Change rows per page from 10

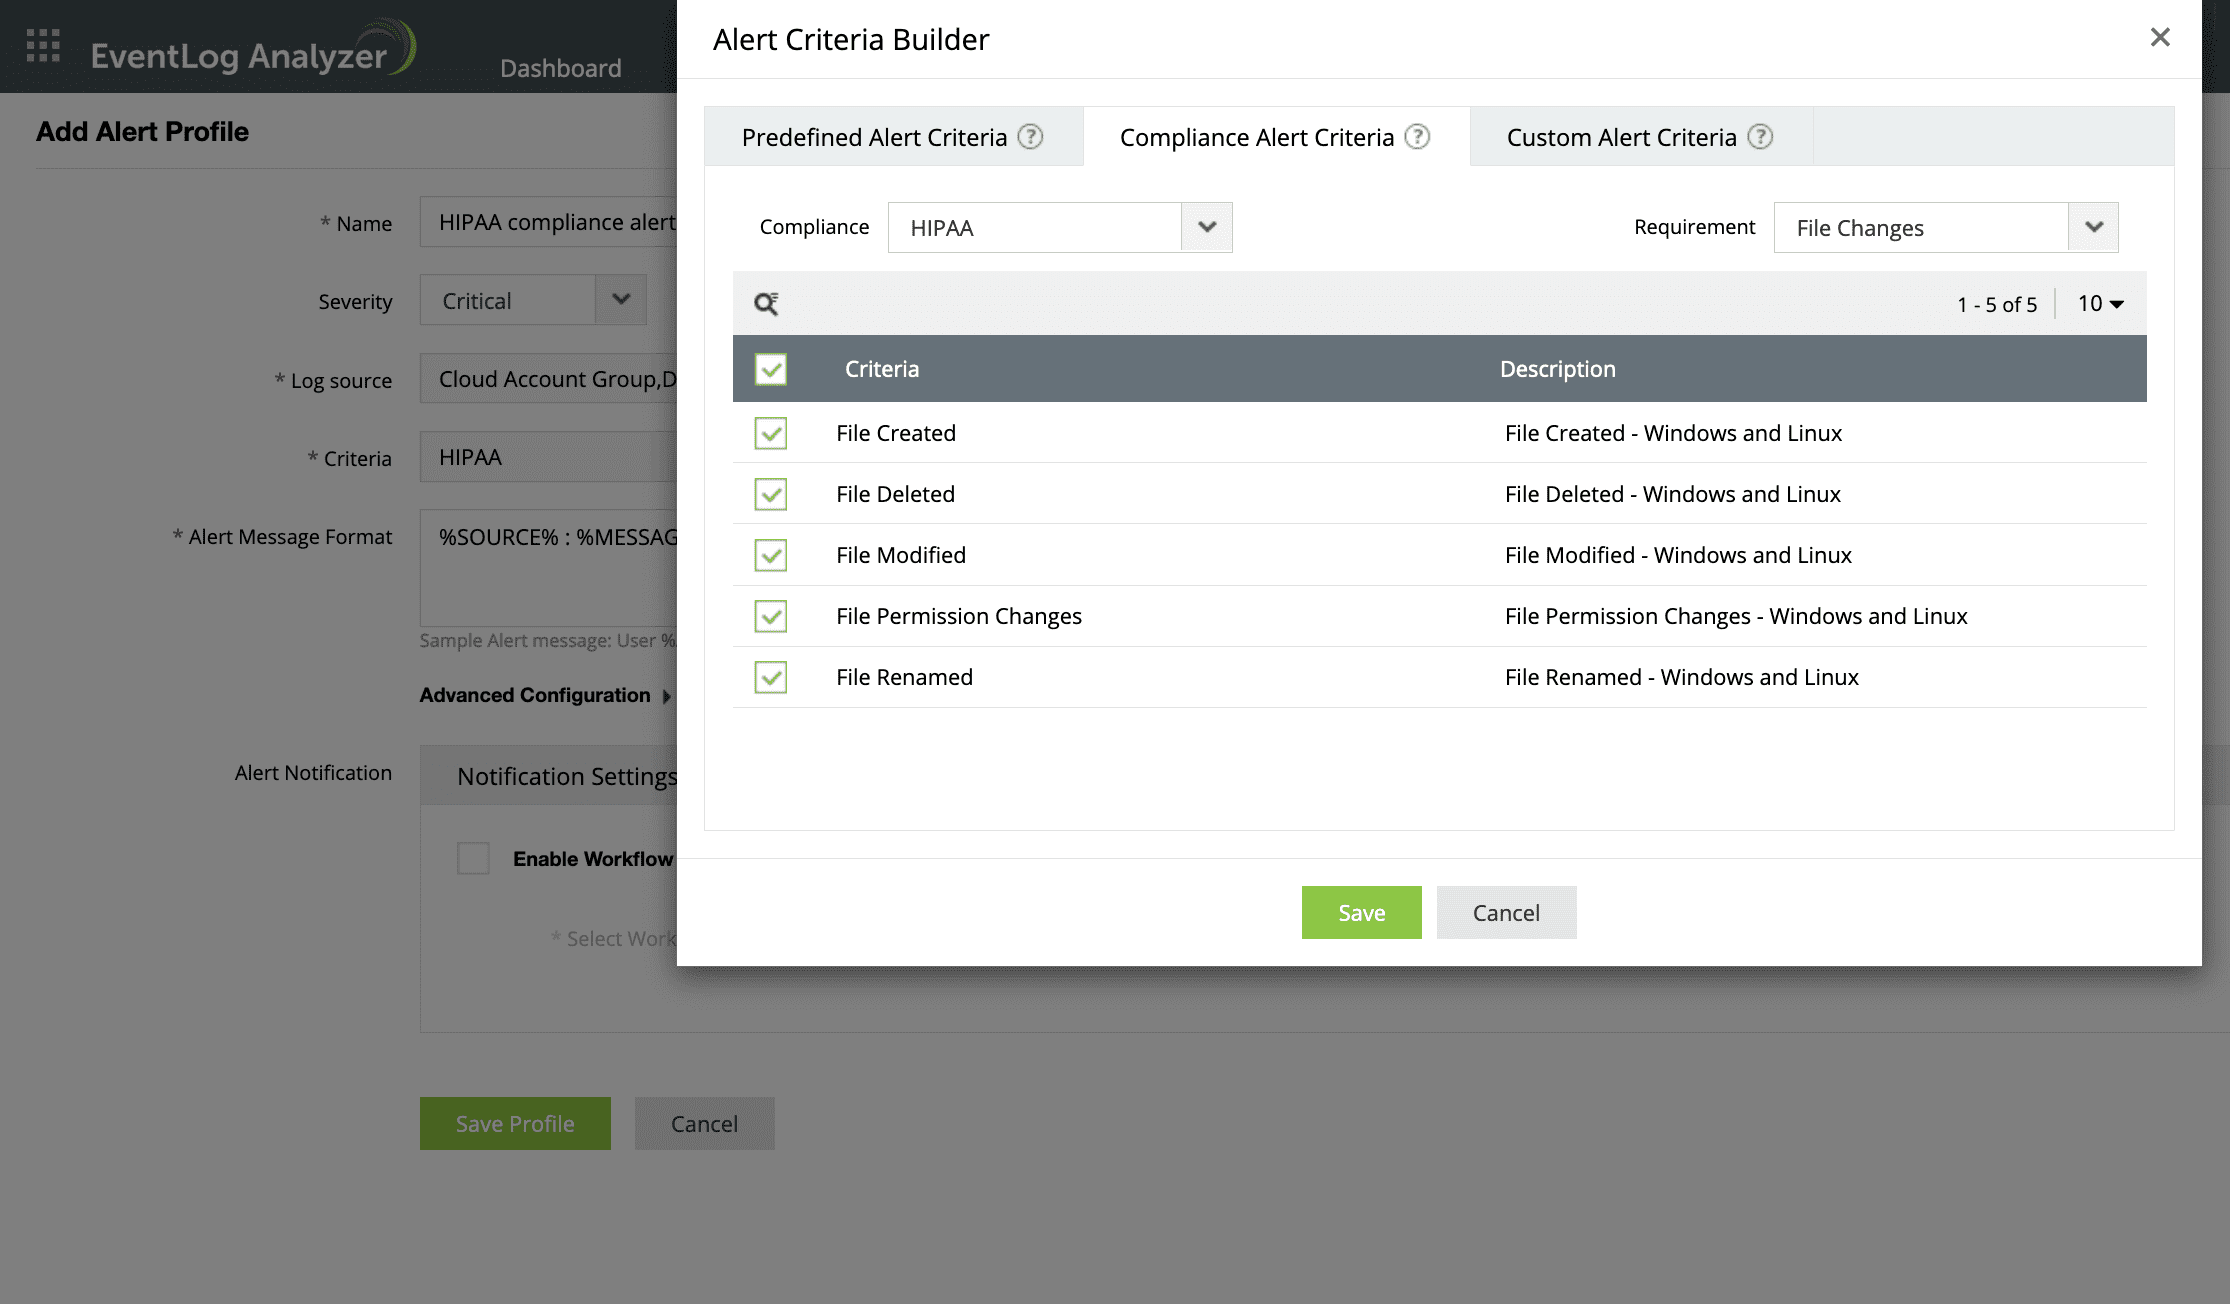point(2100,304)
